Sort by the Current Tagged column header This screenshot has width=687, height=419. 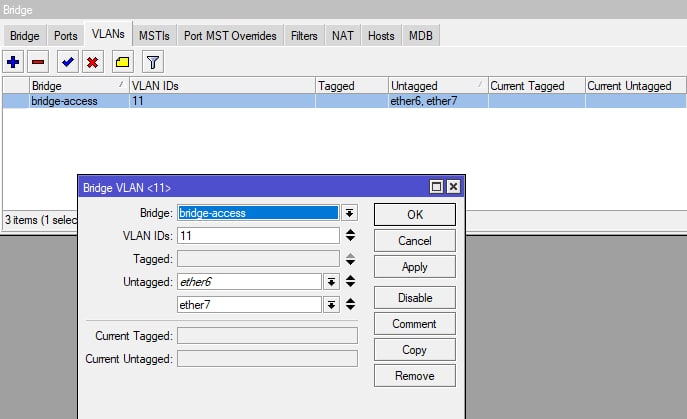pyautogui.click(x=536, y=85)
